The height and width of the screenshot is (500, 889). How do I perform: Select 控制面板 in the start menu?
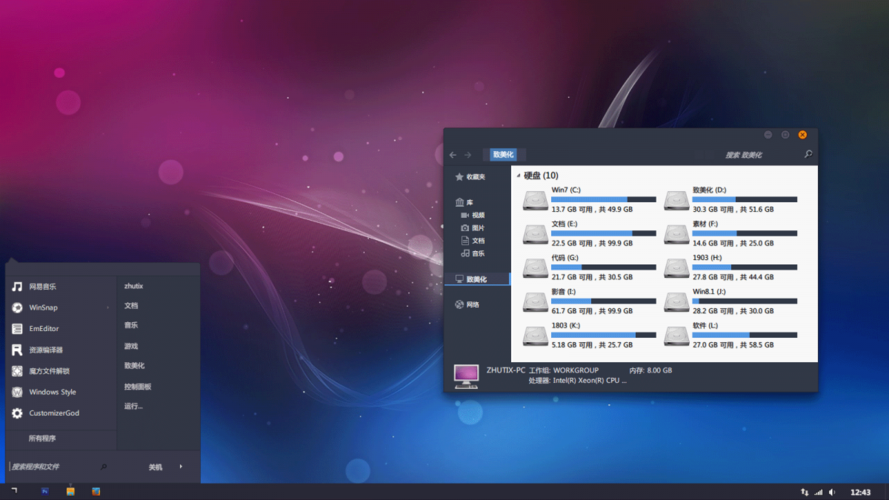click(x=137, y=386)
